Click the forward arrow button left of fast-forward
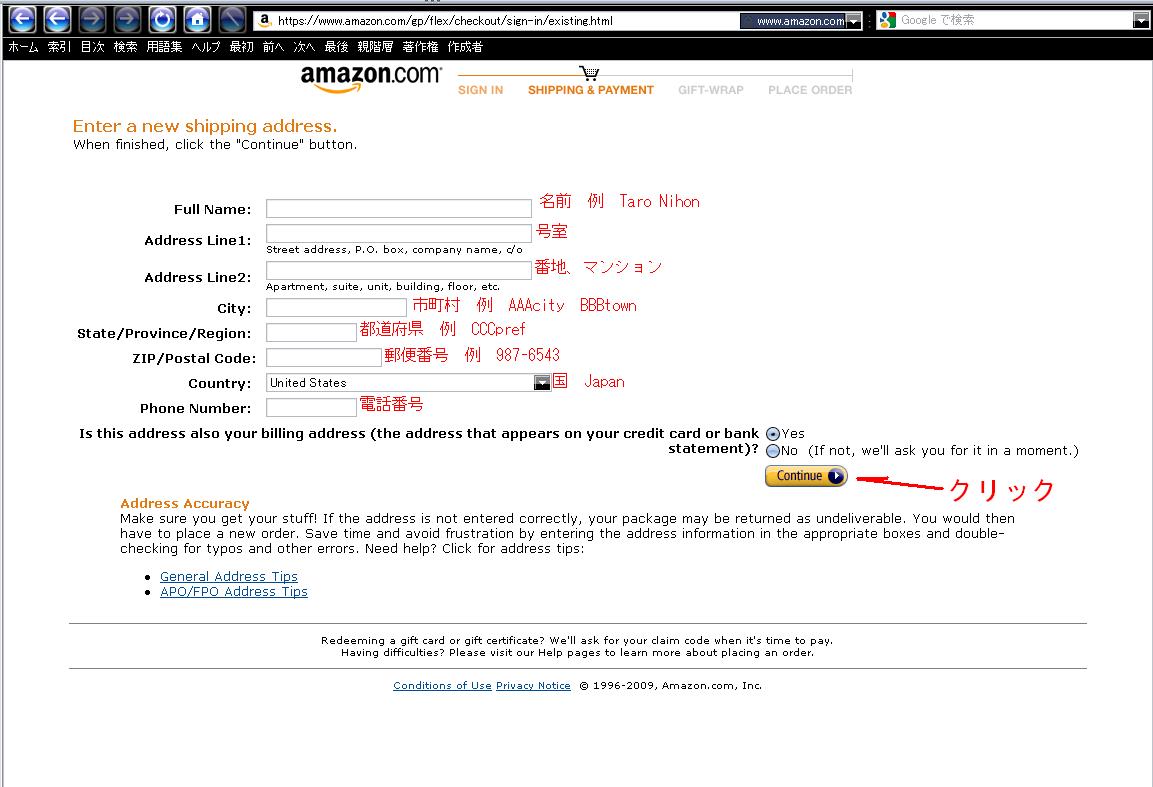 [92, 19]
